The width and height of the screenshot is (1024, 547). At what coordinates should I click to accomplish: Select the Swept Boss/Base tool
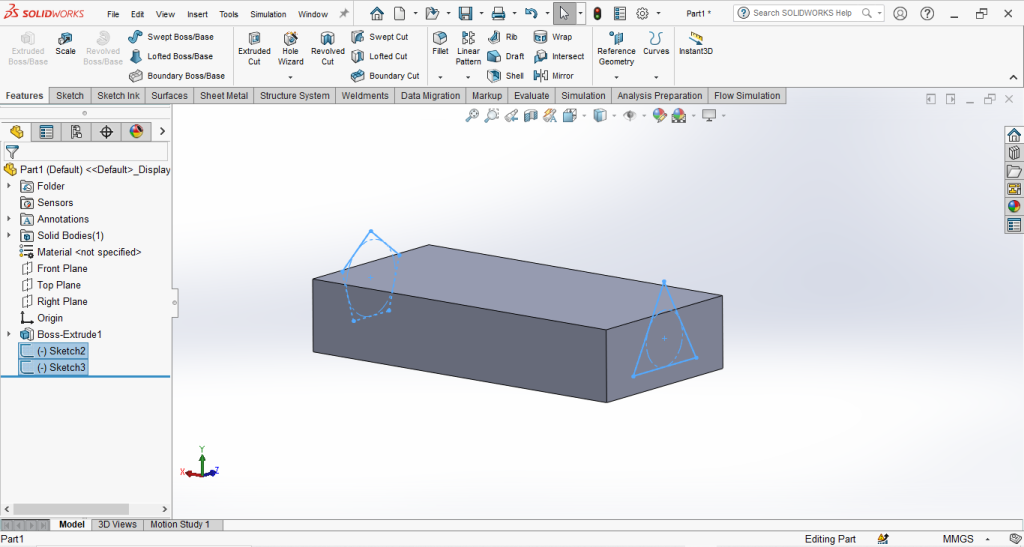171,37
